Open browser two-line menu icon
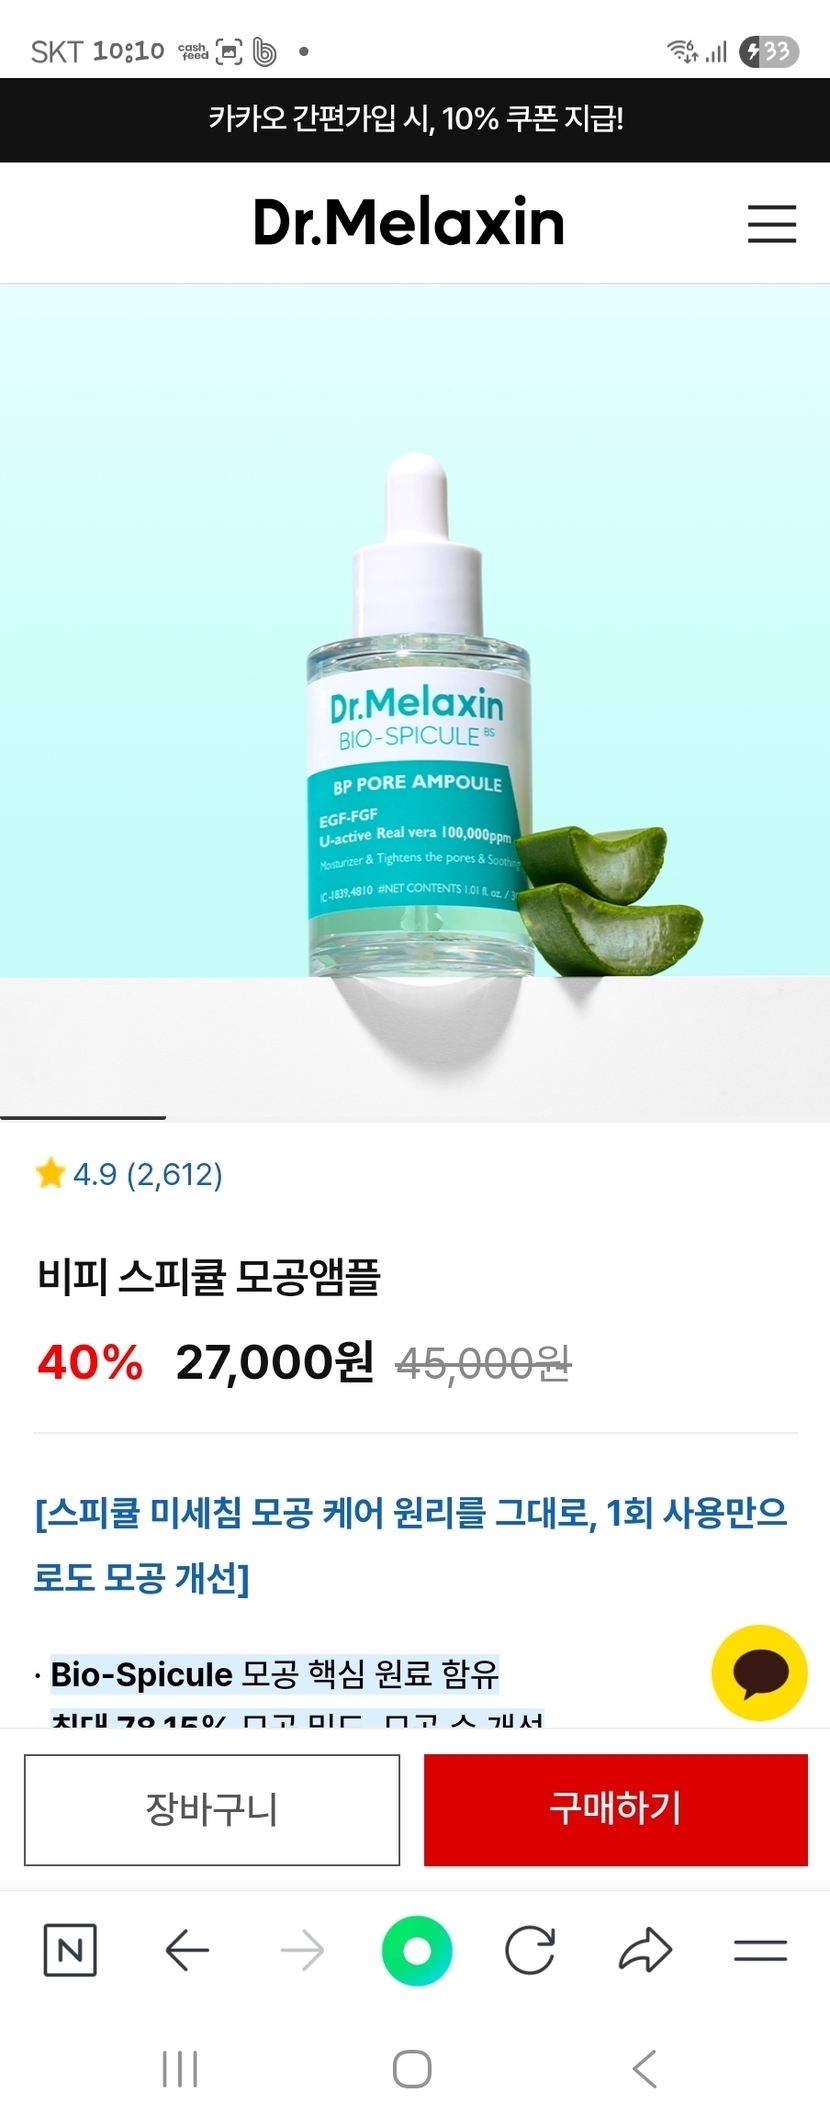830x2126 pixels. pos(761,1950)
